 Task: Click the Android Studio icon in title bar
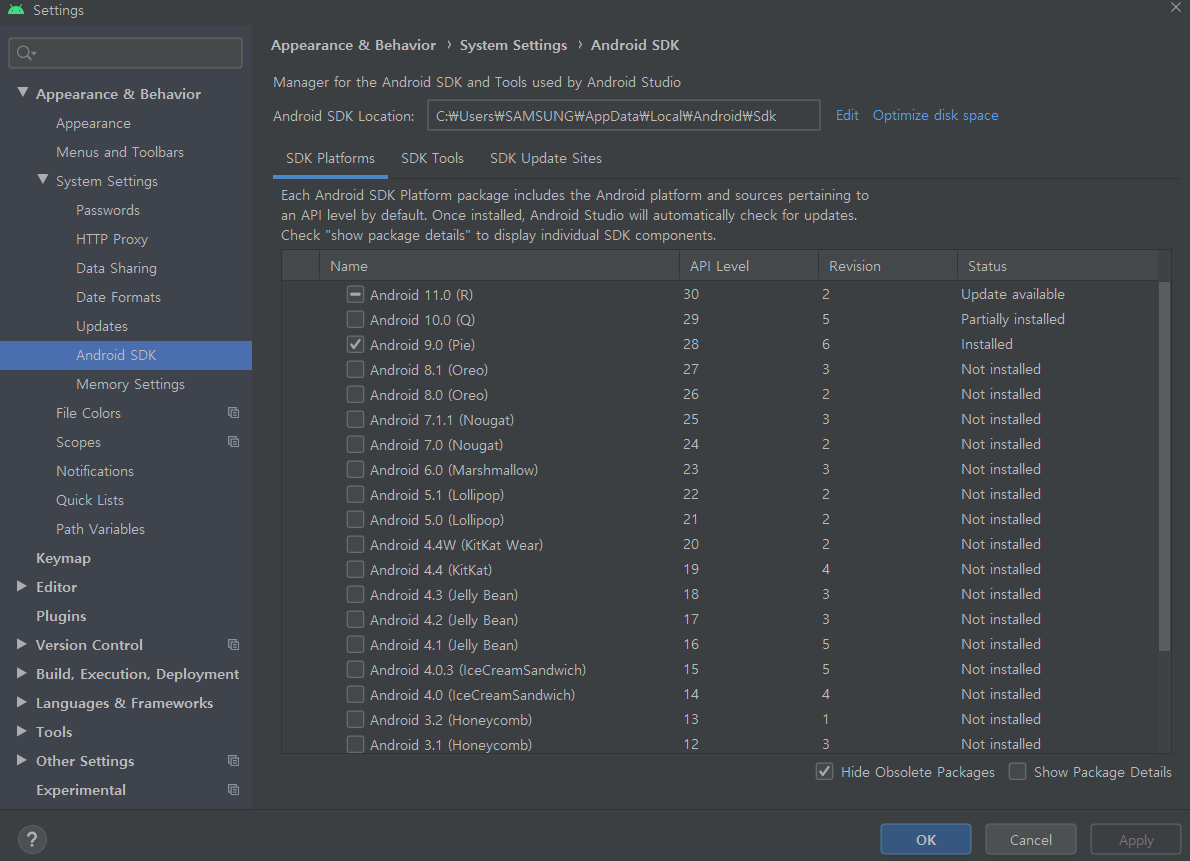pos(16,10)
